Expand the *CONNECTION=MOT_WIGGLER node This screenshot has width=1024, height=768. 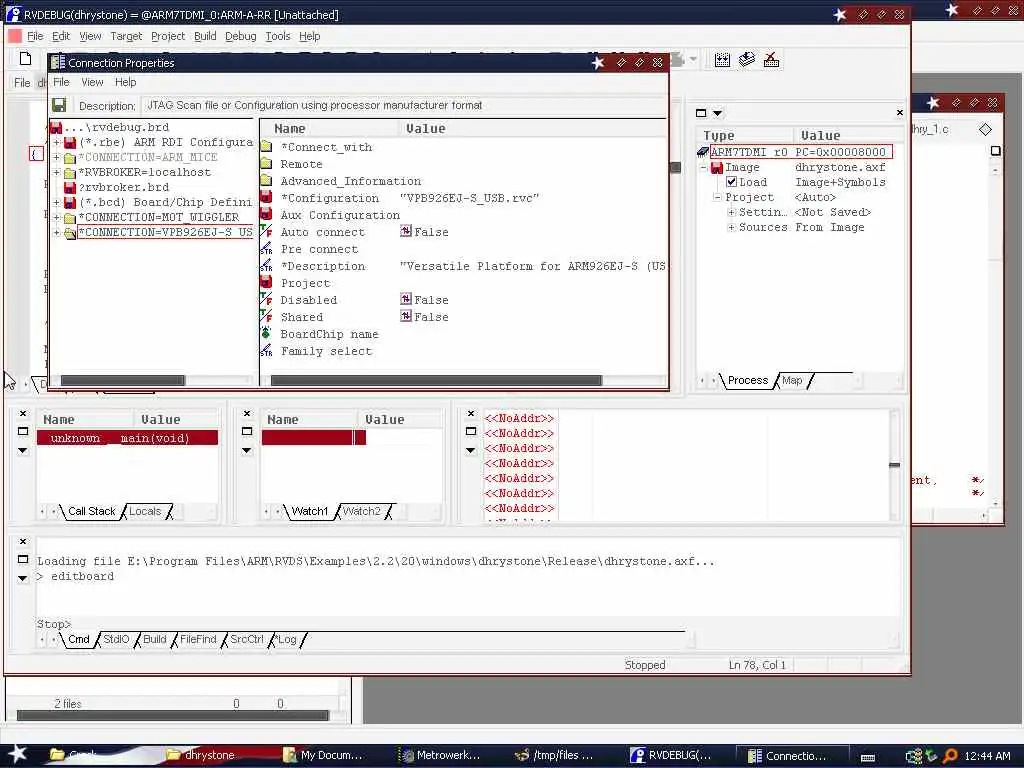click(x=56, y=217)
